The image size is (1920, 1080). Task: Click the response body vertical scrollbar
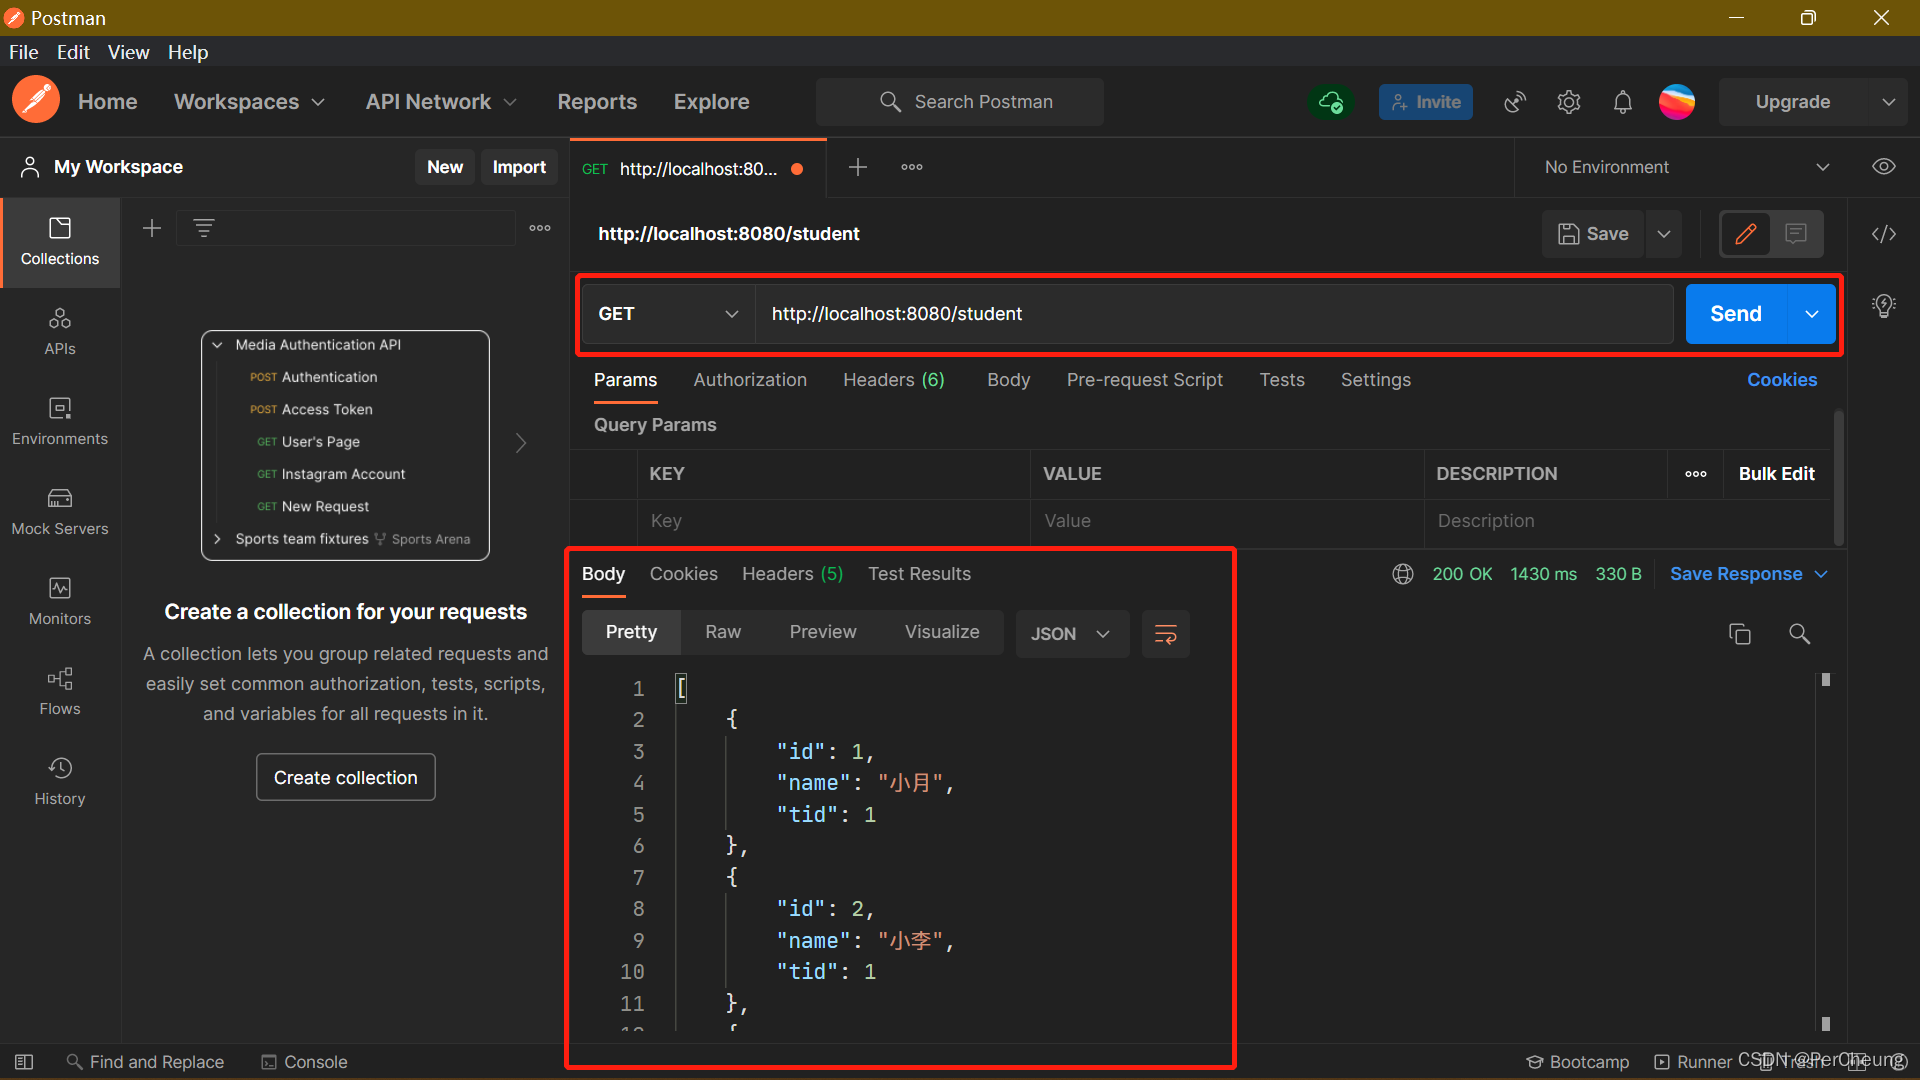tap(1825, 850)
